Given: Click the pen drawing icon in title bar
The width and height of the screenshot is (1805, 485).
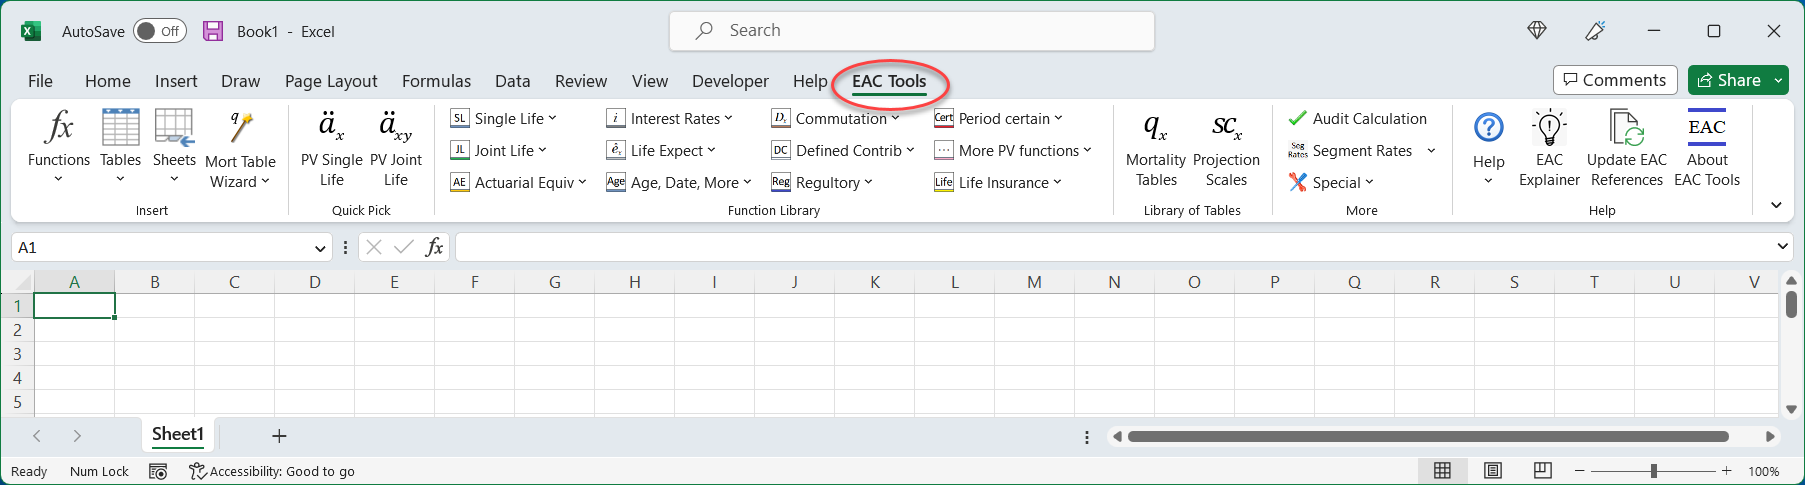Looking at the screenshot, I should (x=1595, y=31).
